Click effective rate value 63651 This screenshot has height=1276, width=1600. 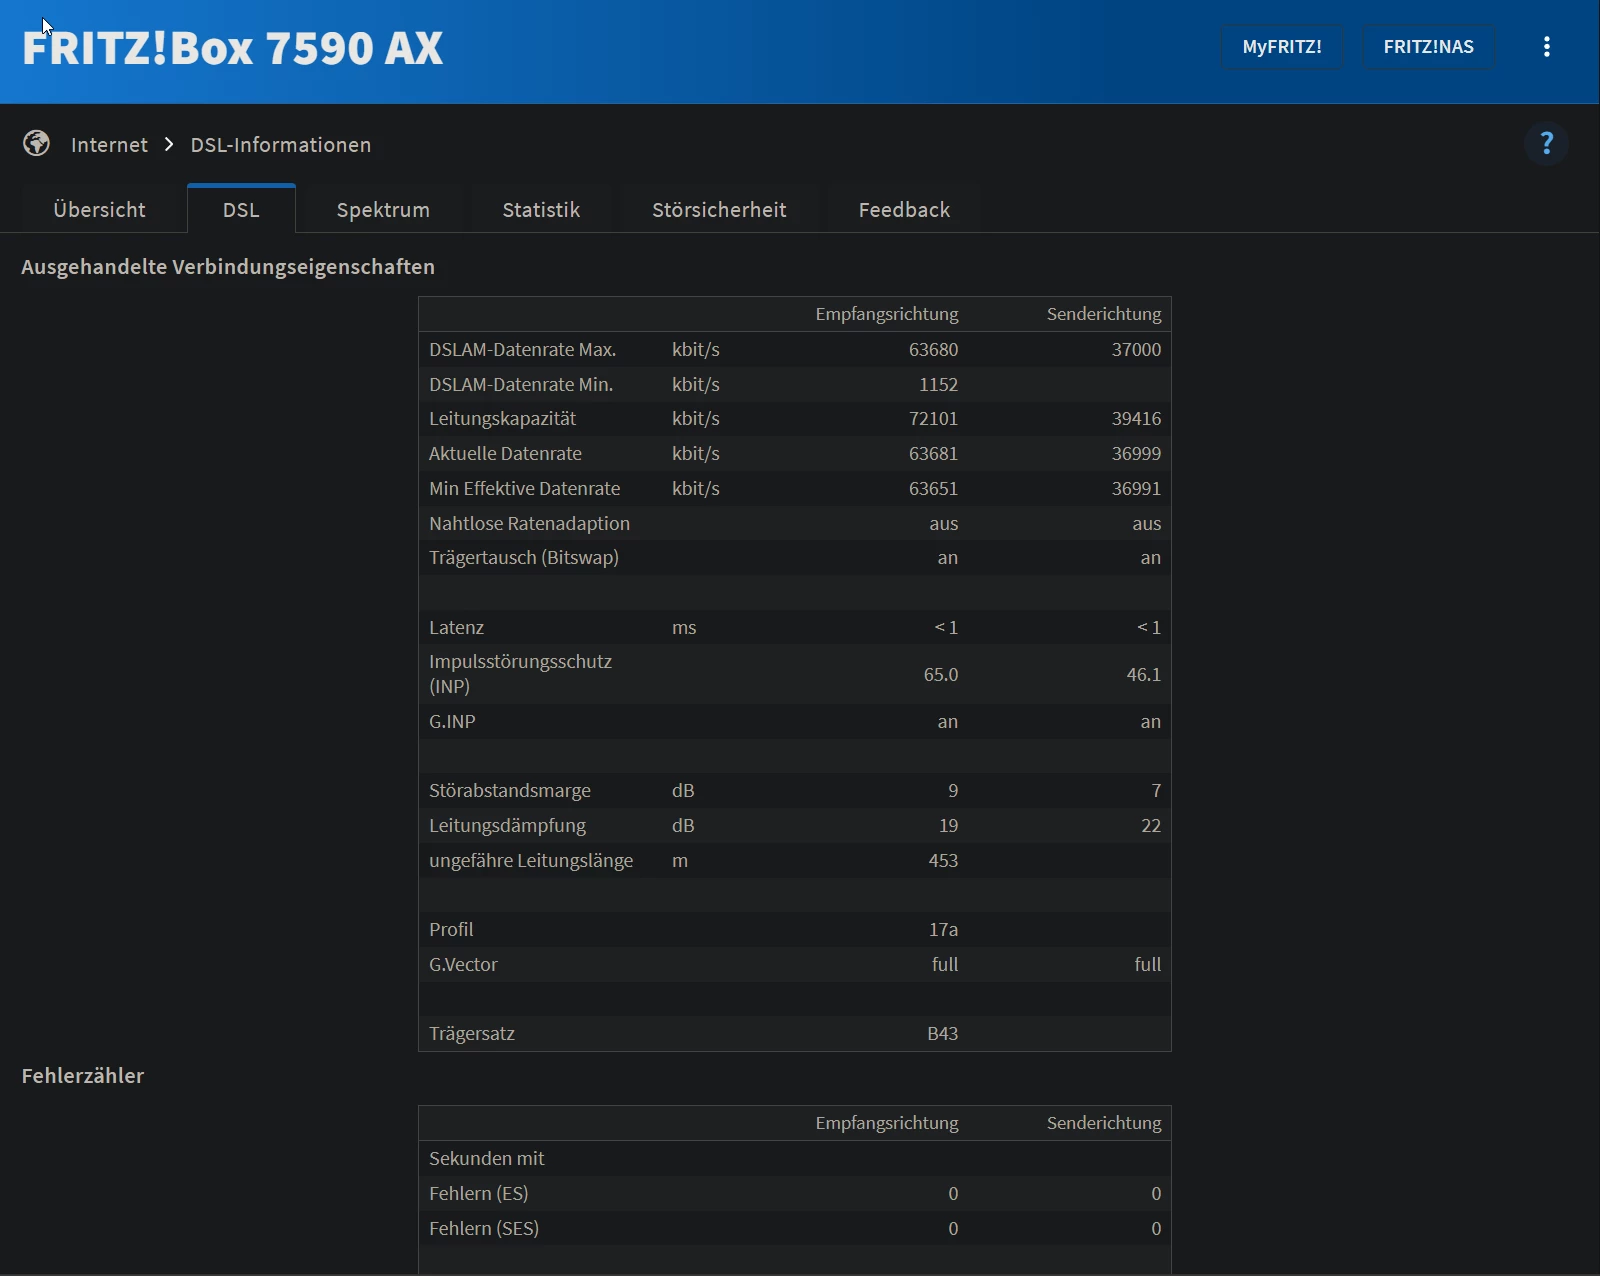pos(933,489)
